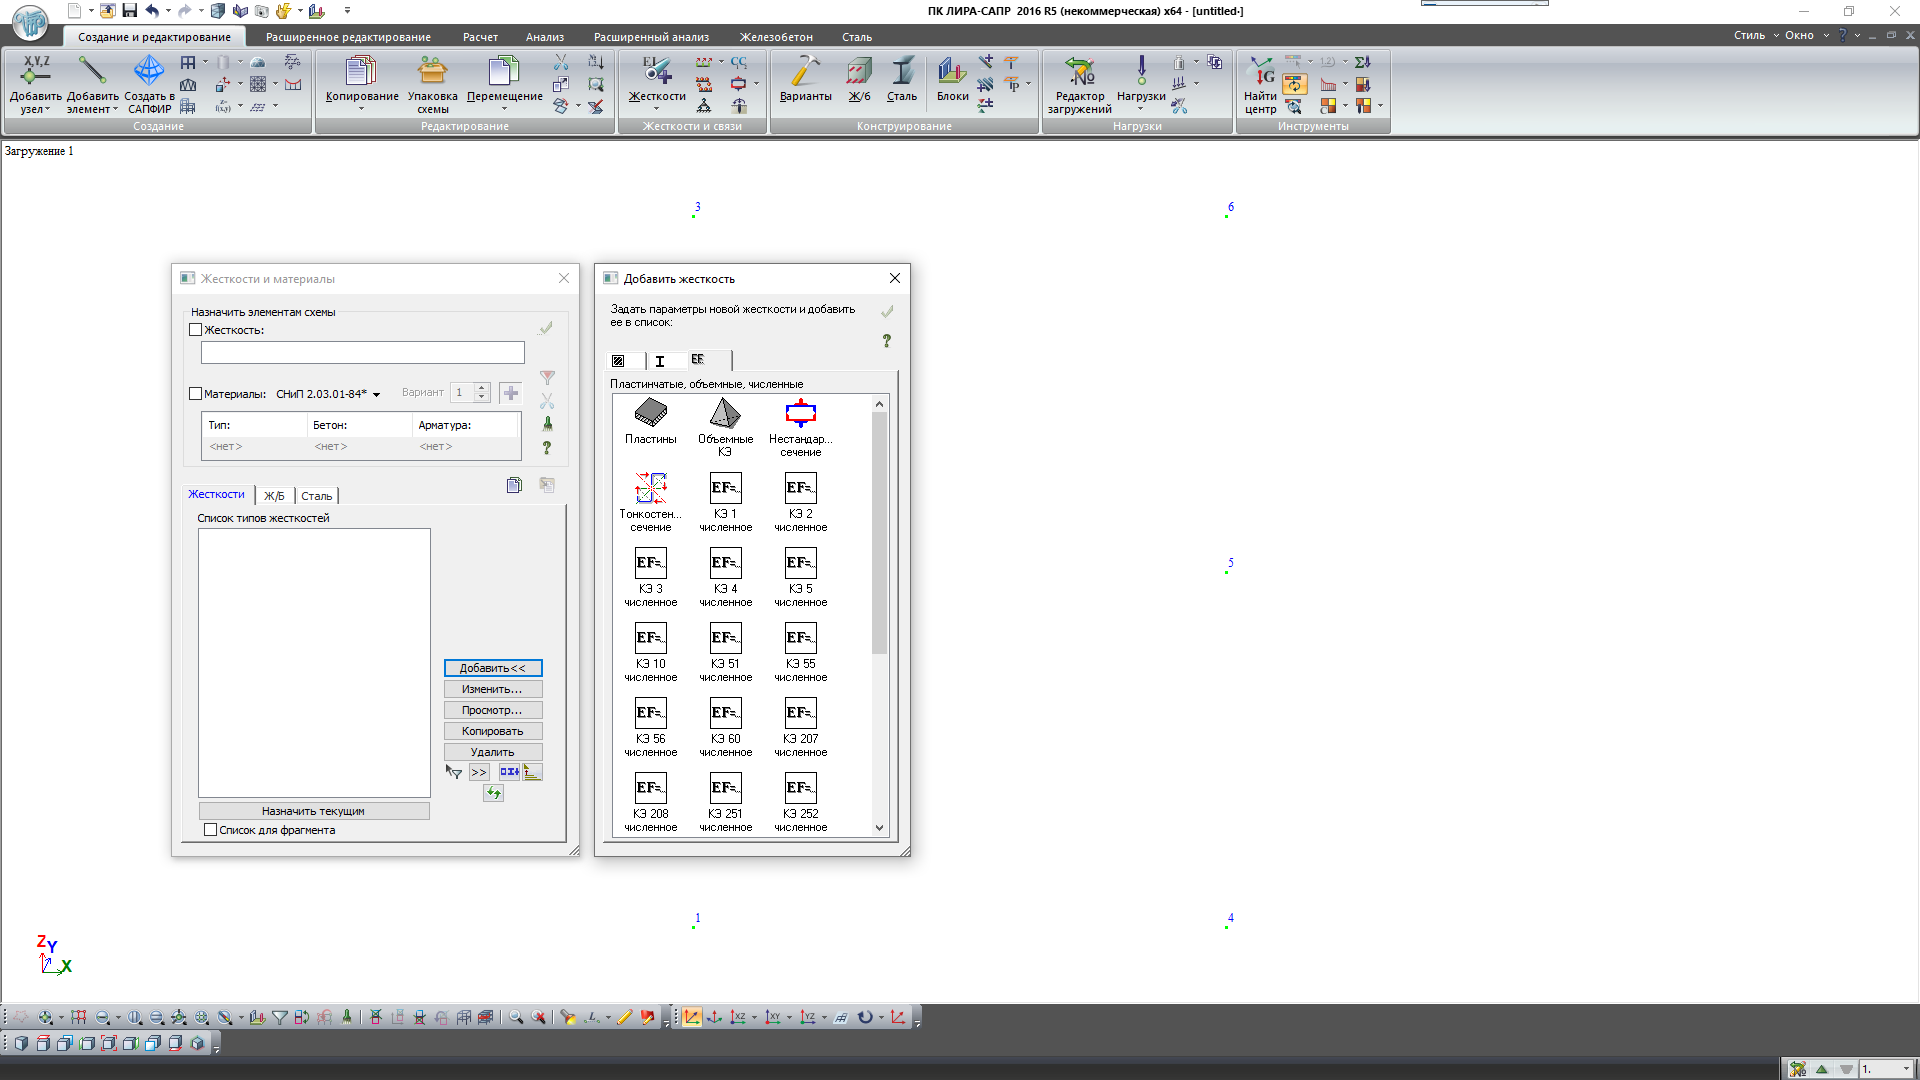Click the Variants (Варианты) design icon

tap(805, 70)
